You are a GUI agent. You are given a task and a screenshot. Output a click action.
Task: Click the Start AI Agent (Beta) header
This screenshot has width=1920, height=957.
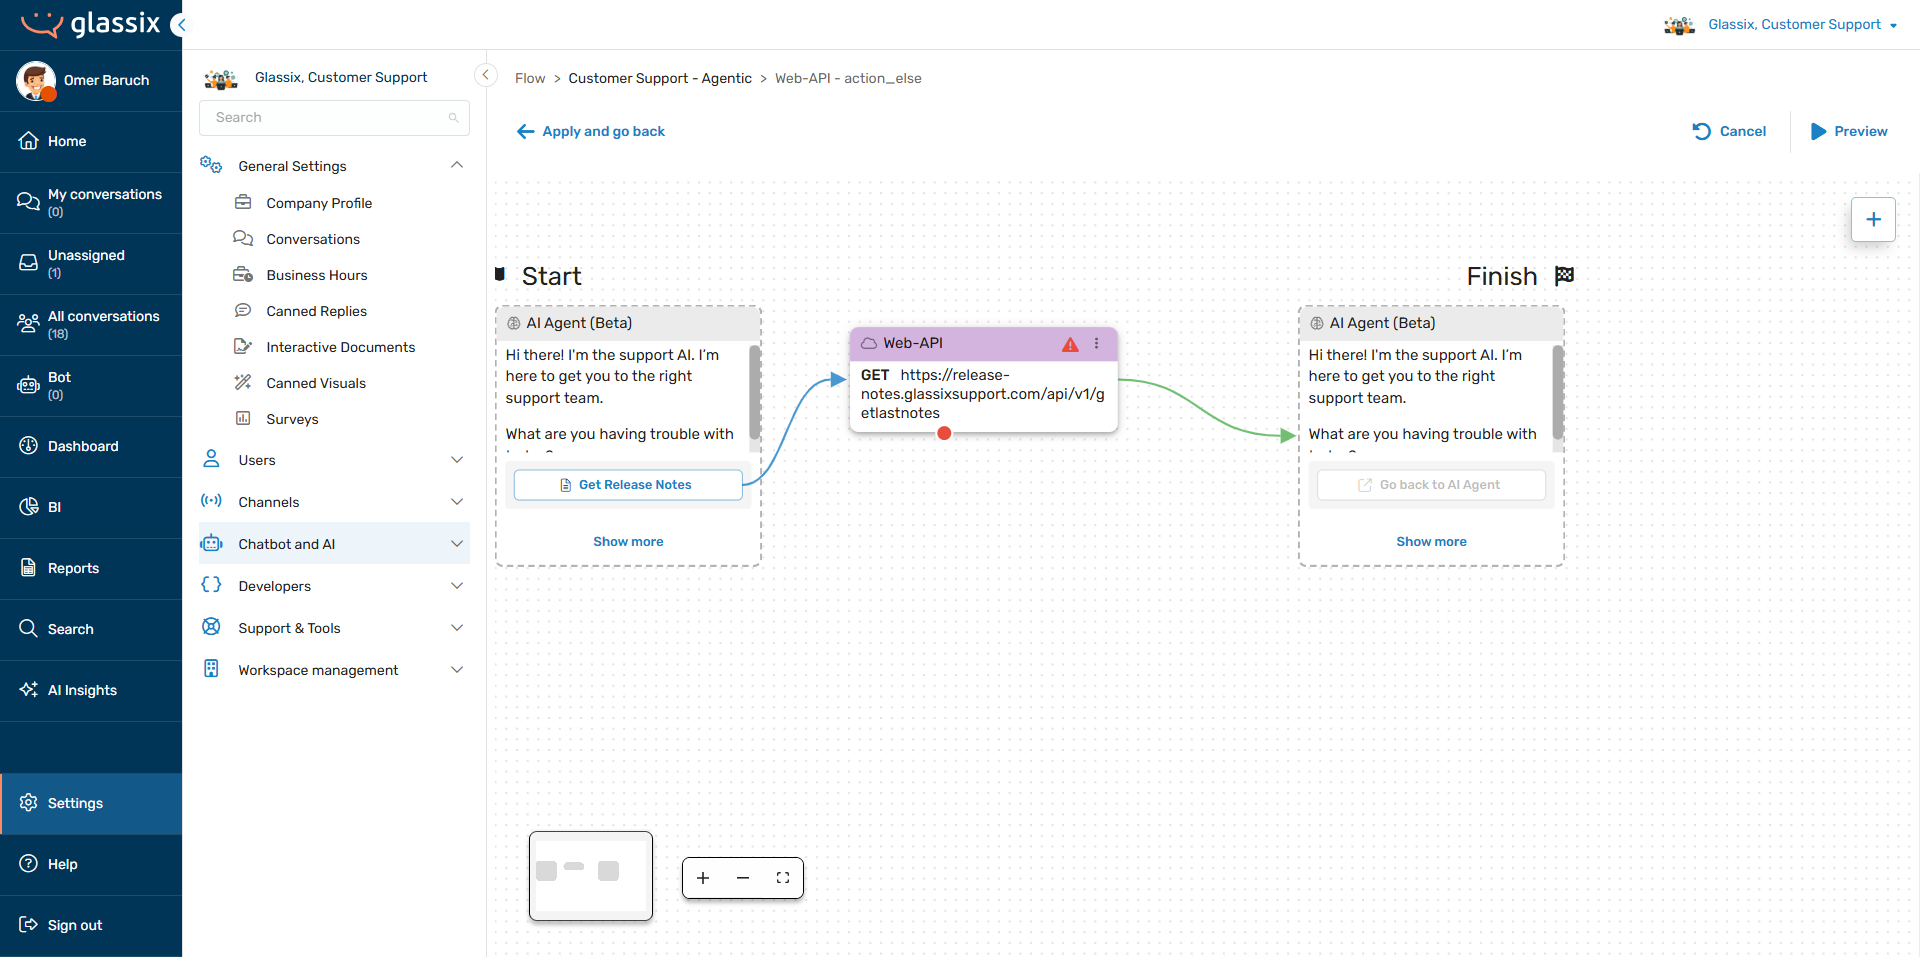click(628, 323)
